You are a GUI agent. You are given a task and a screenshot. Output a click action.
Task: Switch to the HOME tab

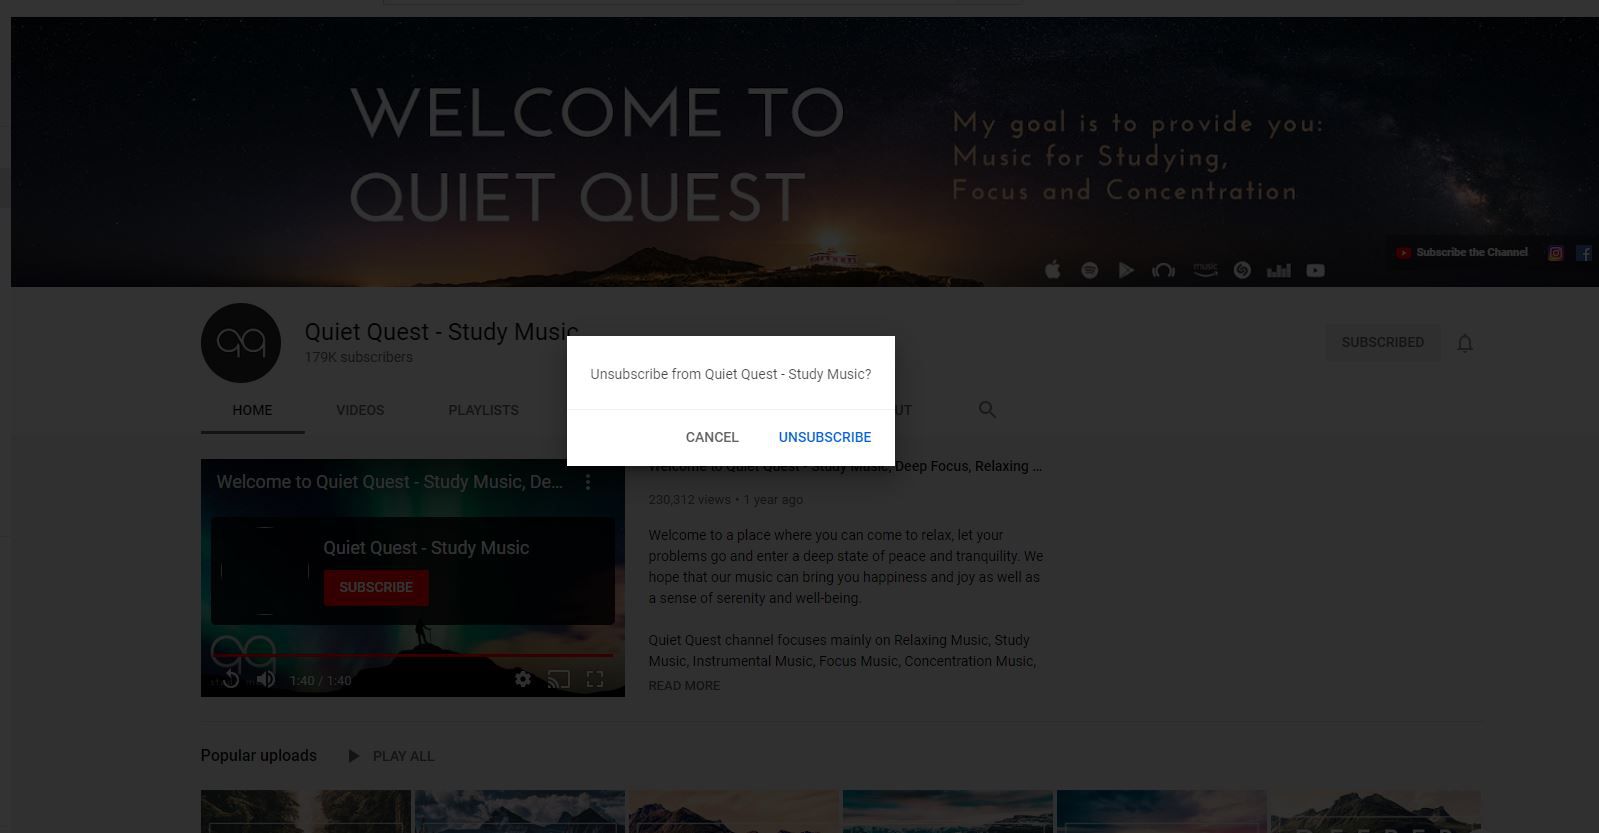click(252, 410)
